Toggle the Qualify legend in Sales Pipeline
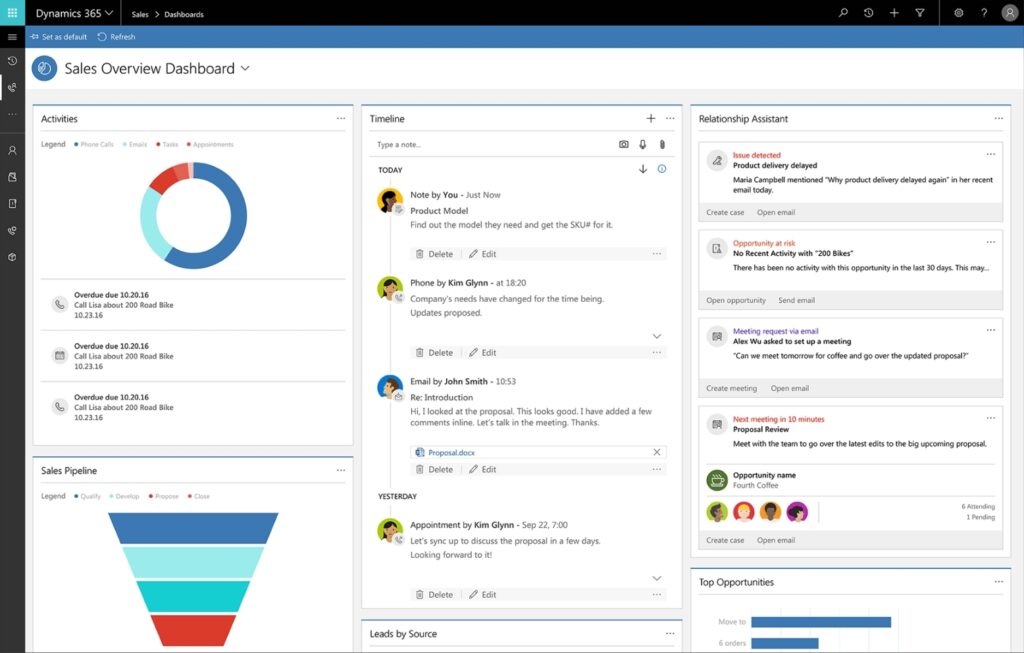Image resolution: width=1024 pixels, height=653 pixels. click(87, 497)
